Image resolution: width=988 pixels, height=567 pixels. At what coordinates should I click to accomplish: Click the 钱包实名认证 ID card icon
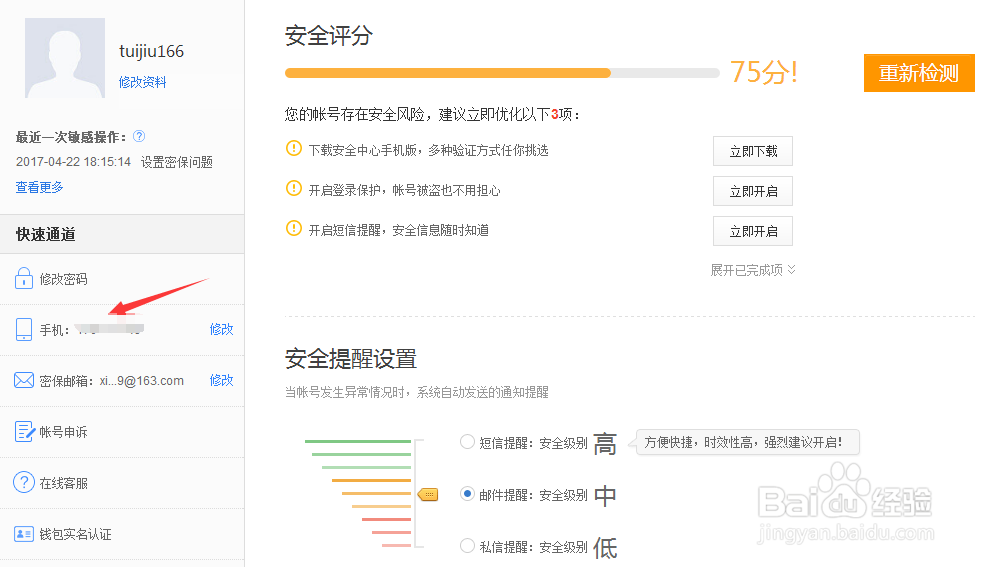pos(24,534)
